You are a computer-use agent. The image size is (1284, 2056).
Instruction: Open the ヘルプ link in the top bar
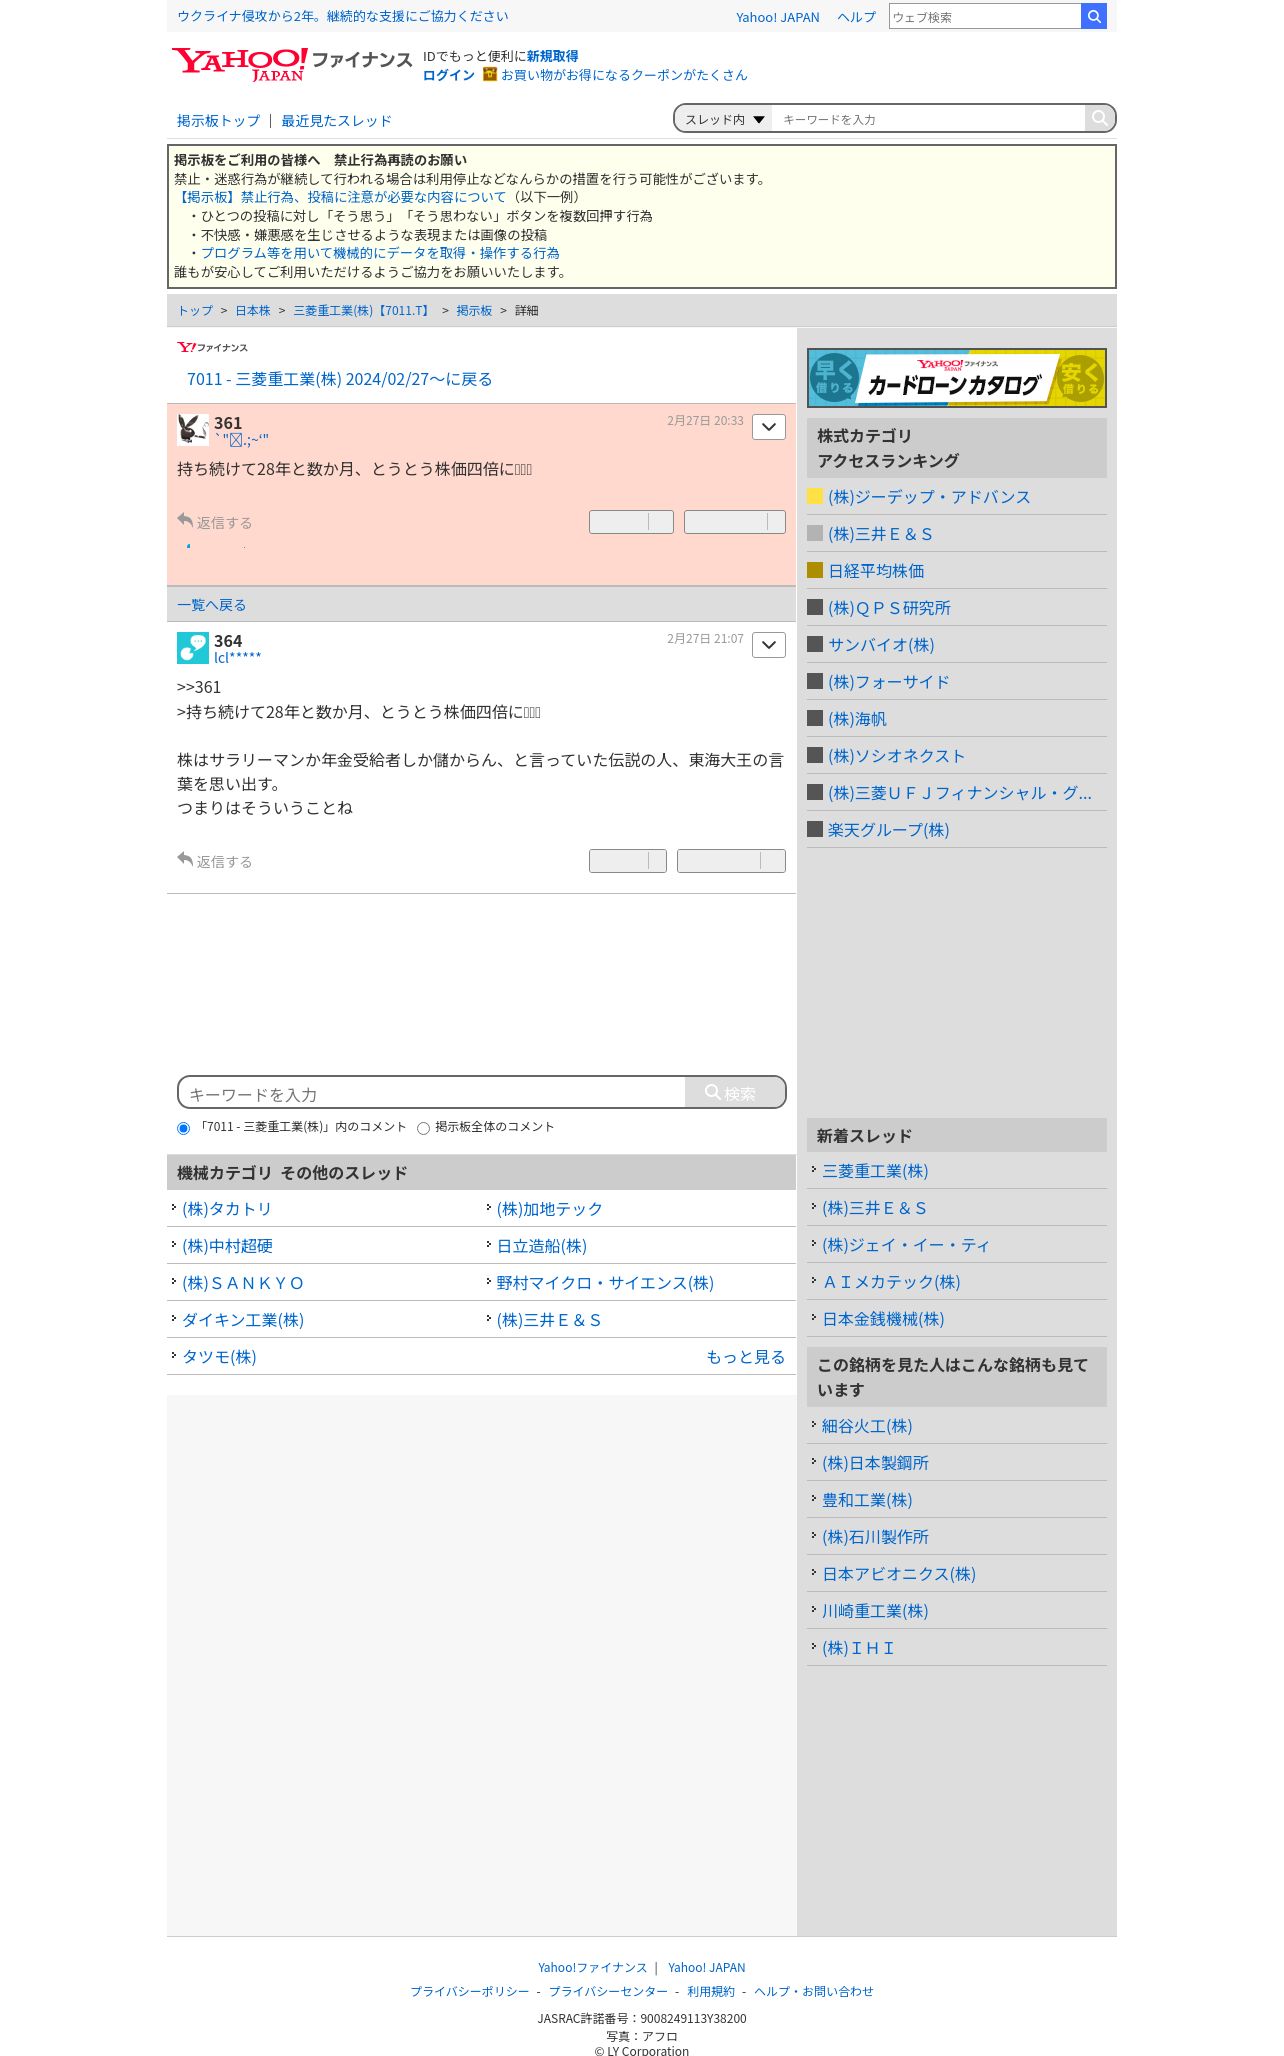coord(856,17)
